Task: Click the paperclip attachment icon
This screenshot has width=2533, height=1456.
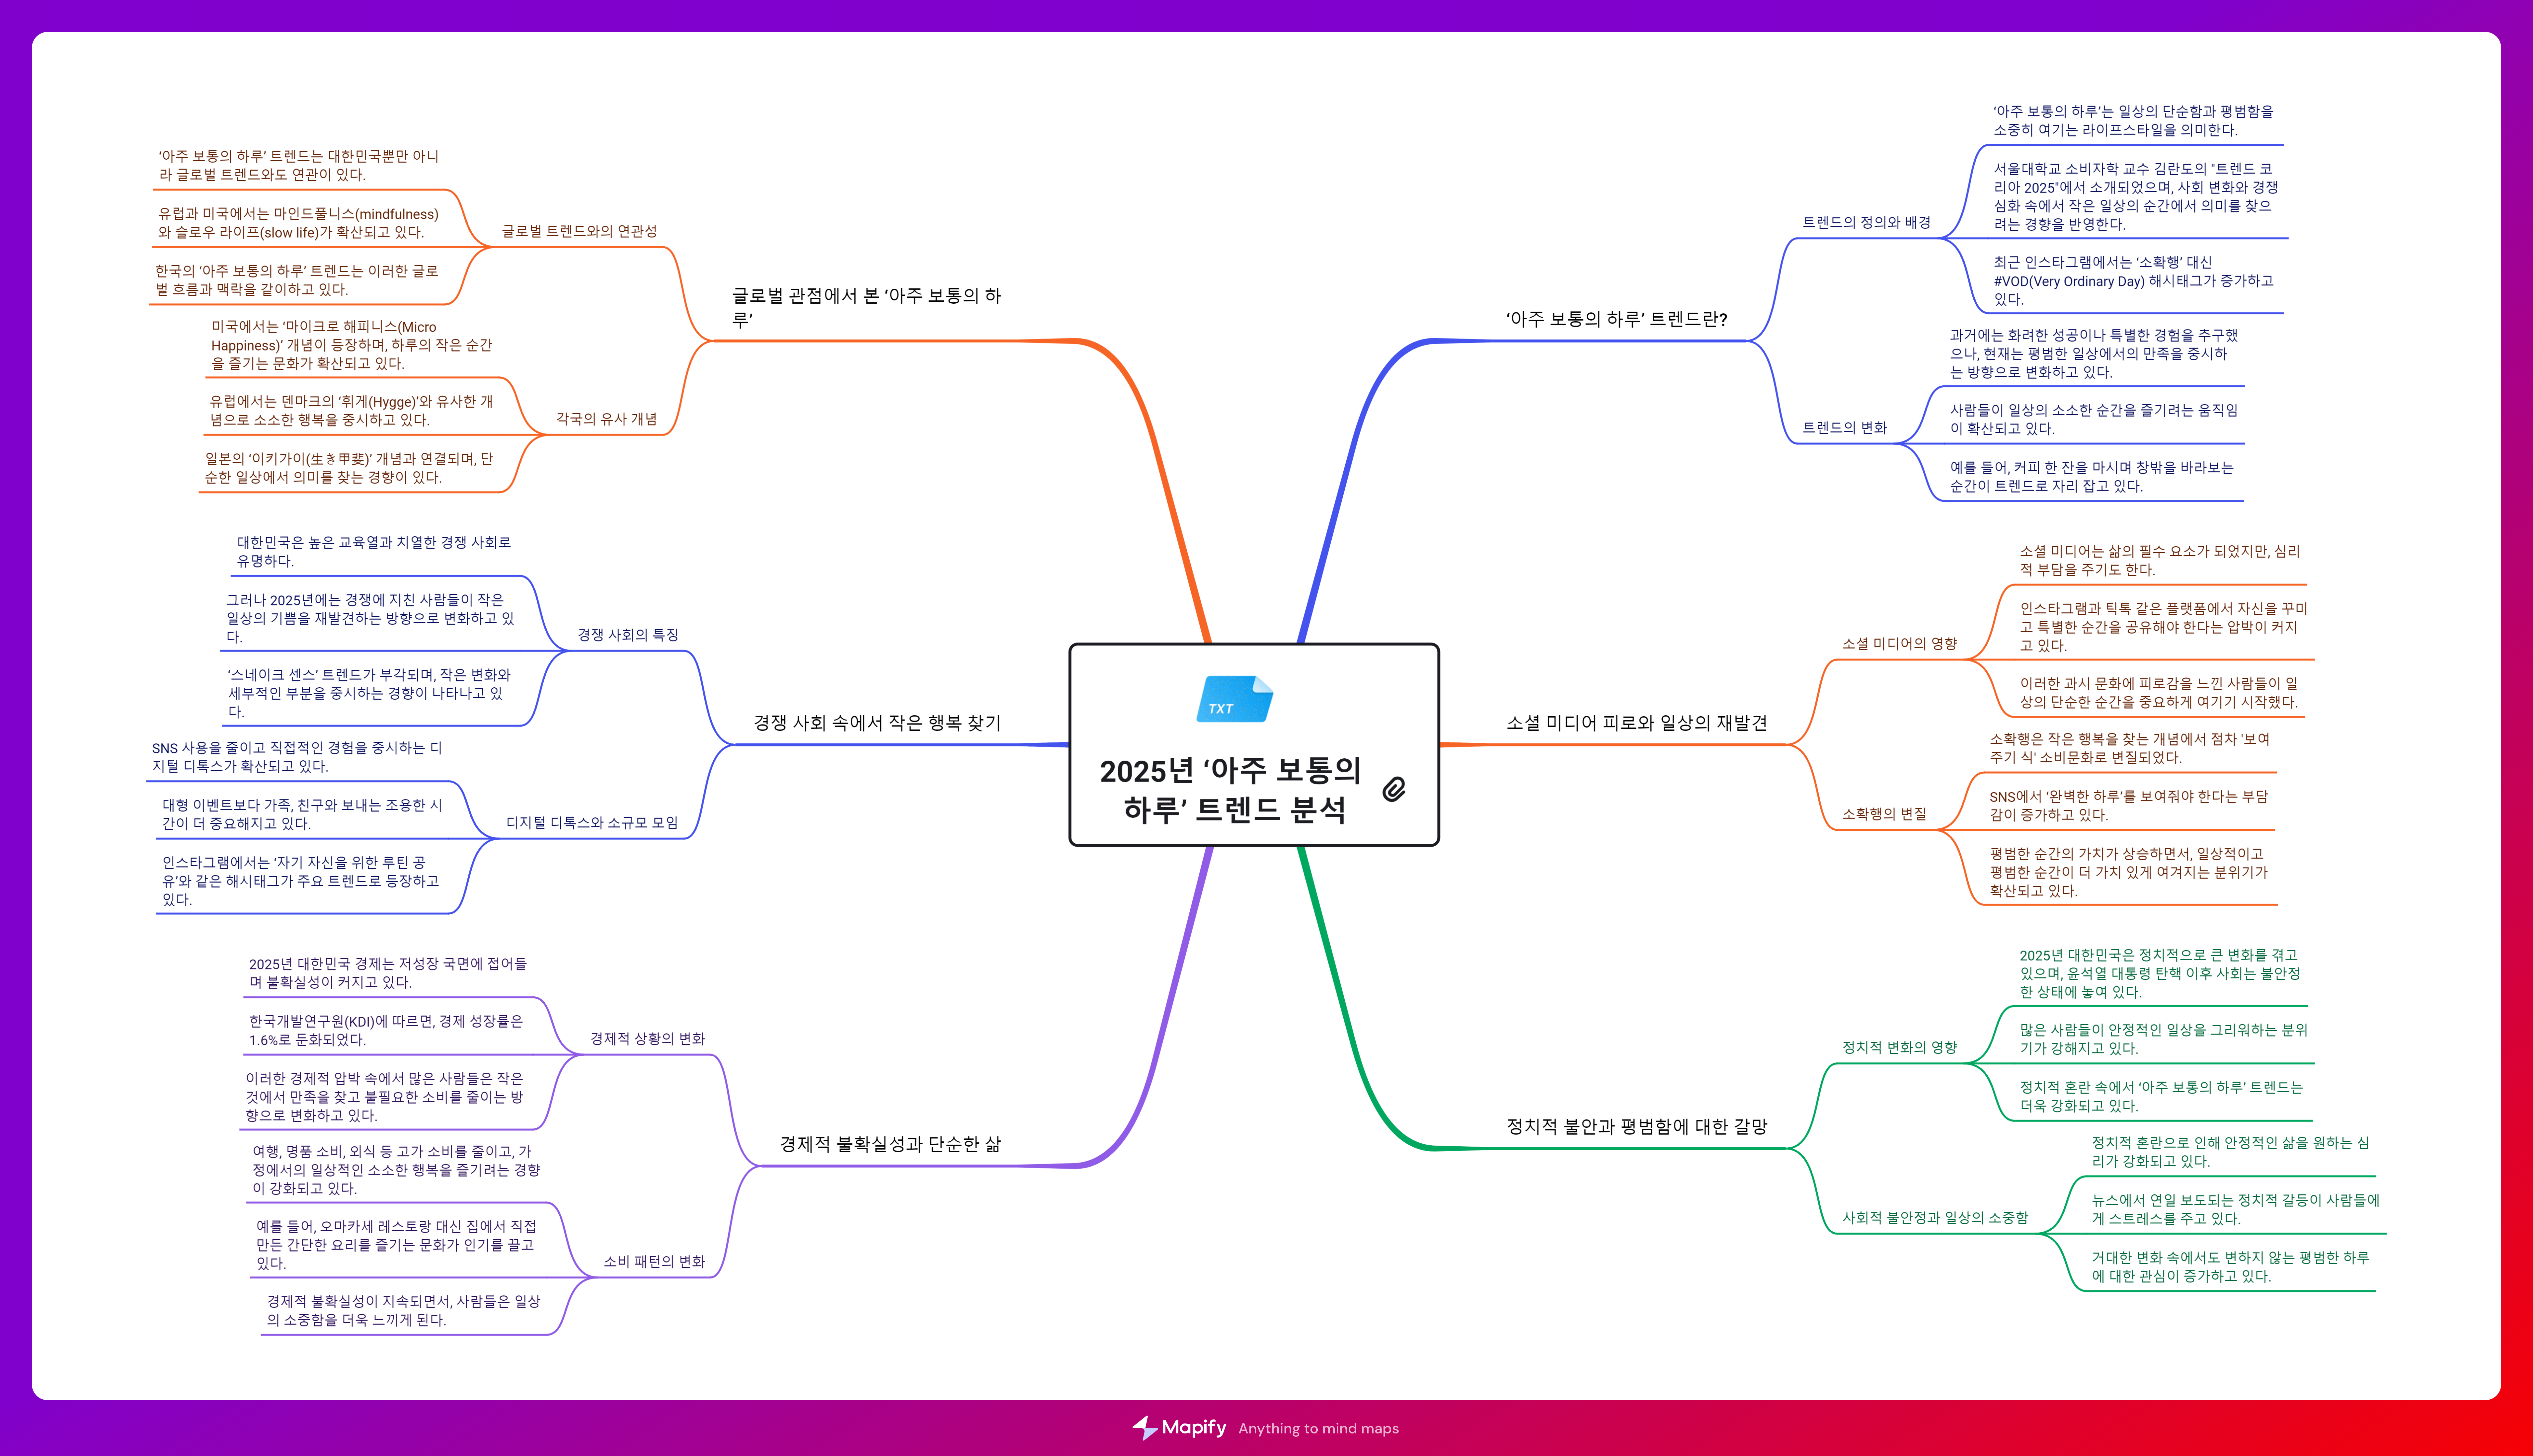Action: coord(1394,789)
